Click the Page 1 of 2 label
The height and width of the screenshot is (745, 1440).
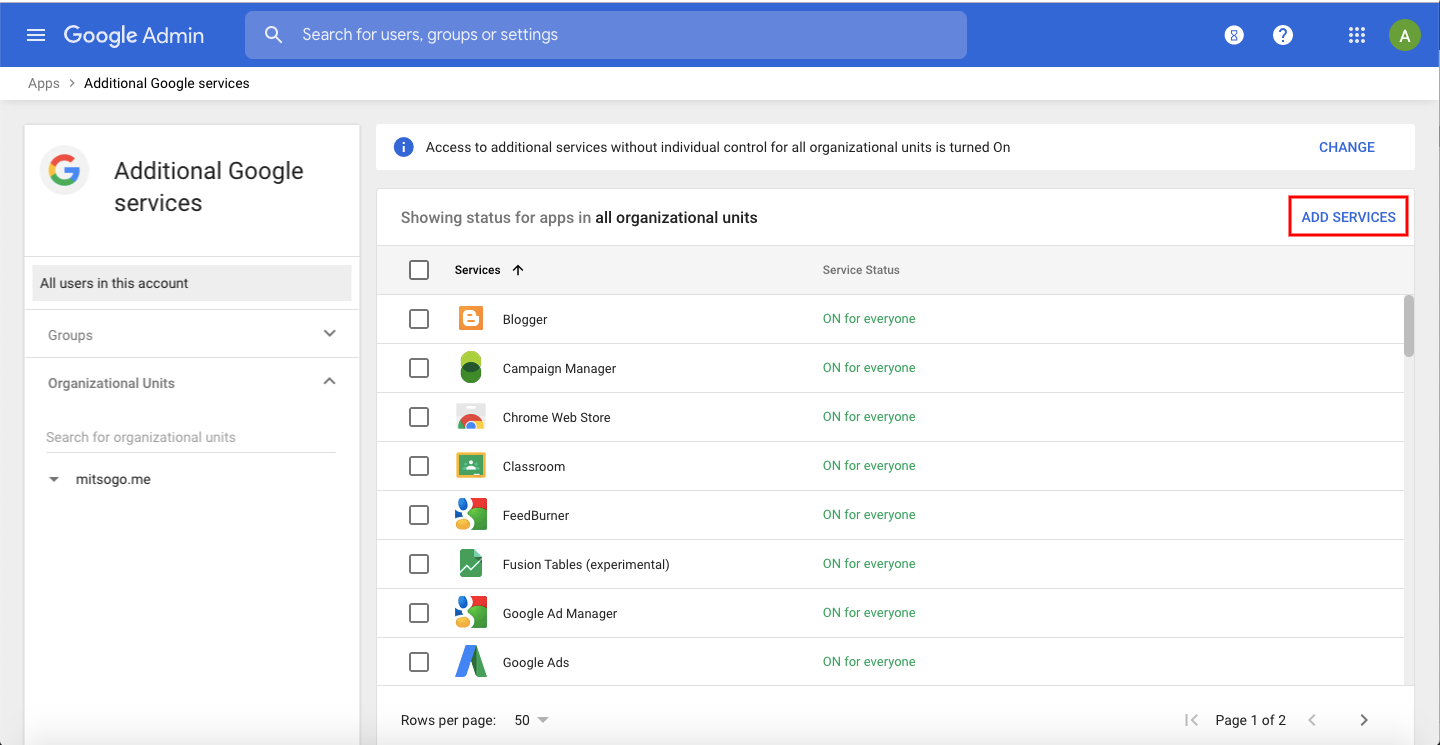1250,720
